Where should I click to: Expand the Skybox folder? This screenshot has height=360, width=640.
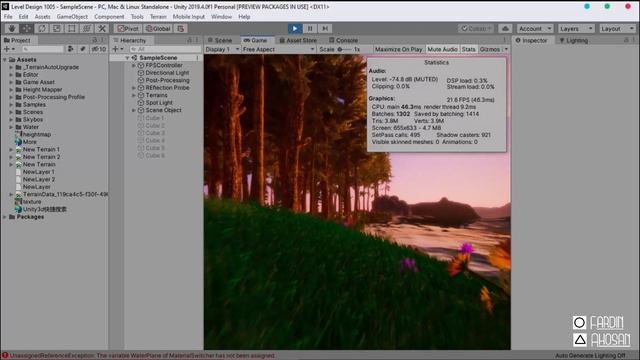coord(11,120)
